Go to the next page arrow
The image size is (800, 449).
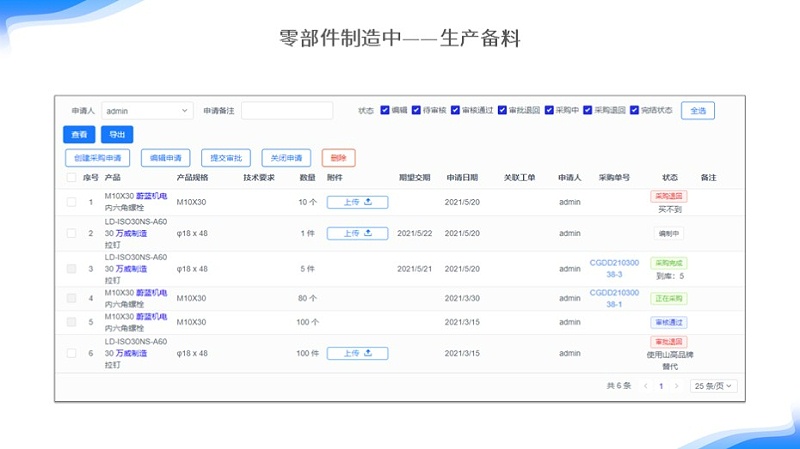676,385
